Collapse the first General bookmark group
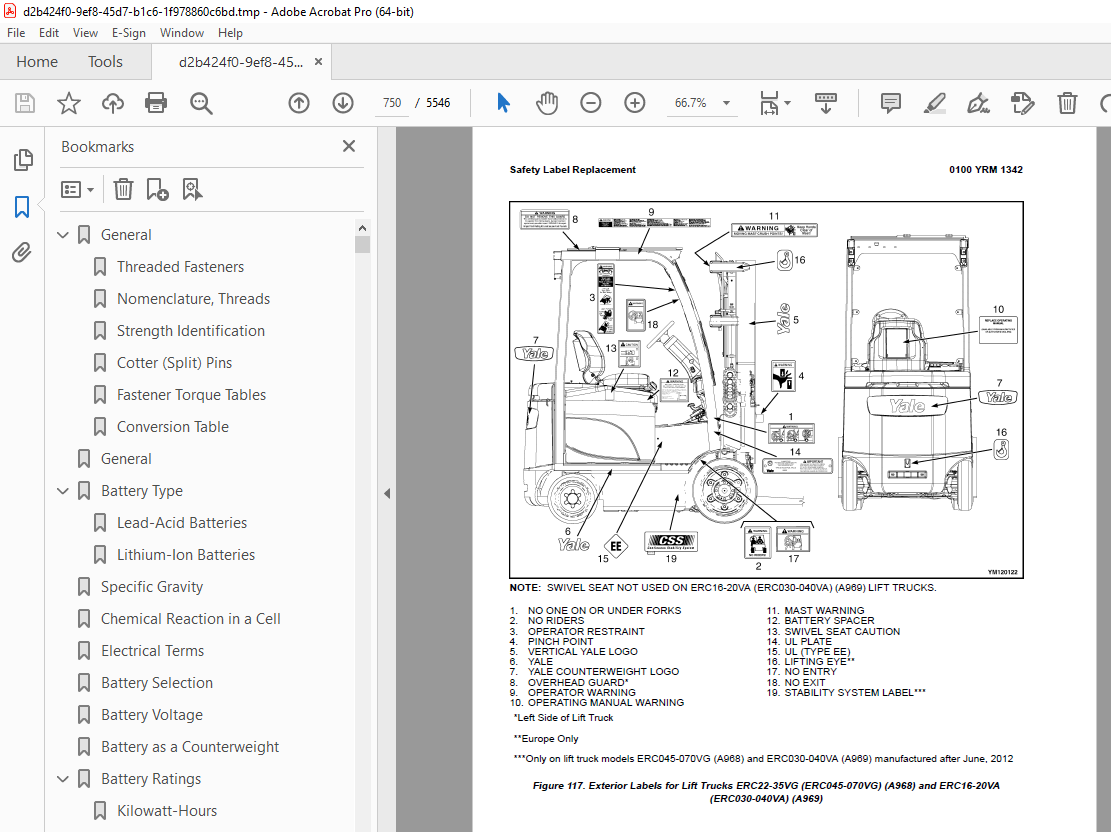This screenshot has width=1111, height=832. [x=63, y=235]
